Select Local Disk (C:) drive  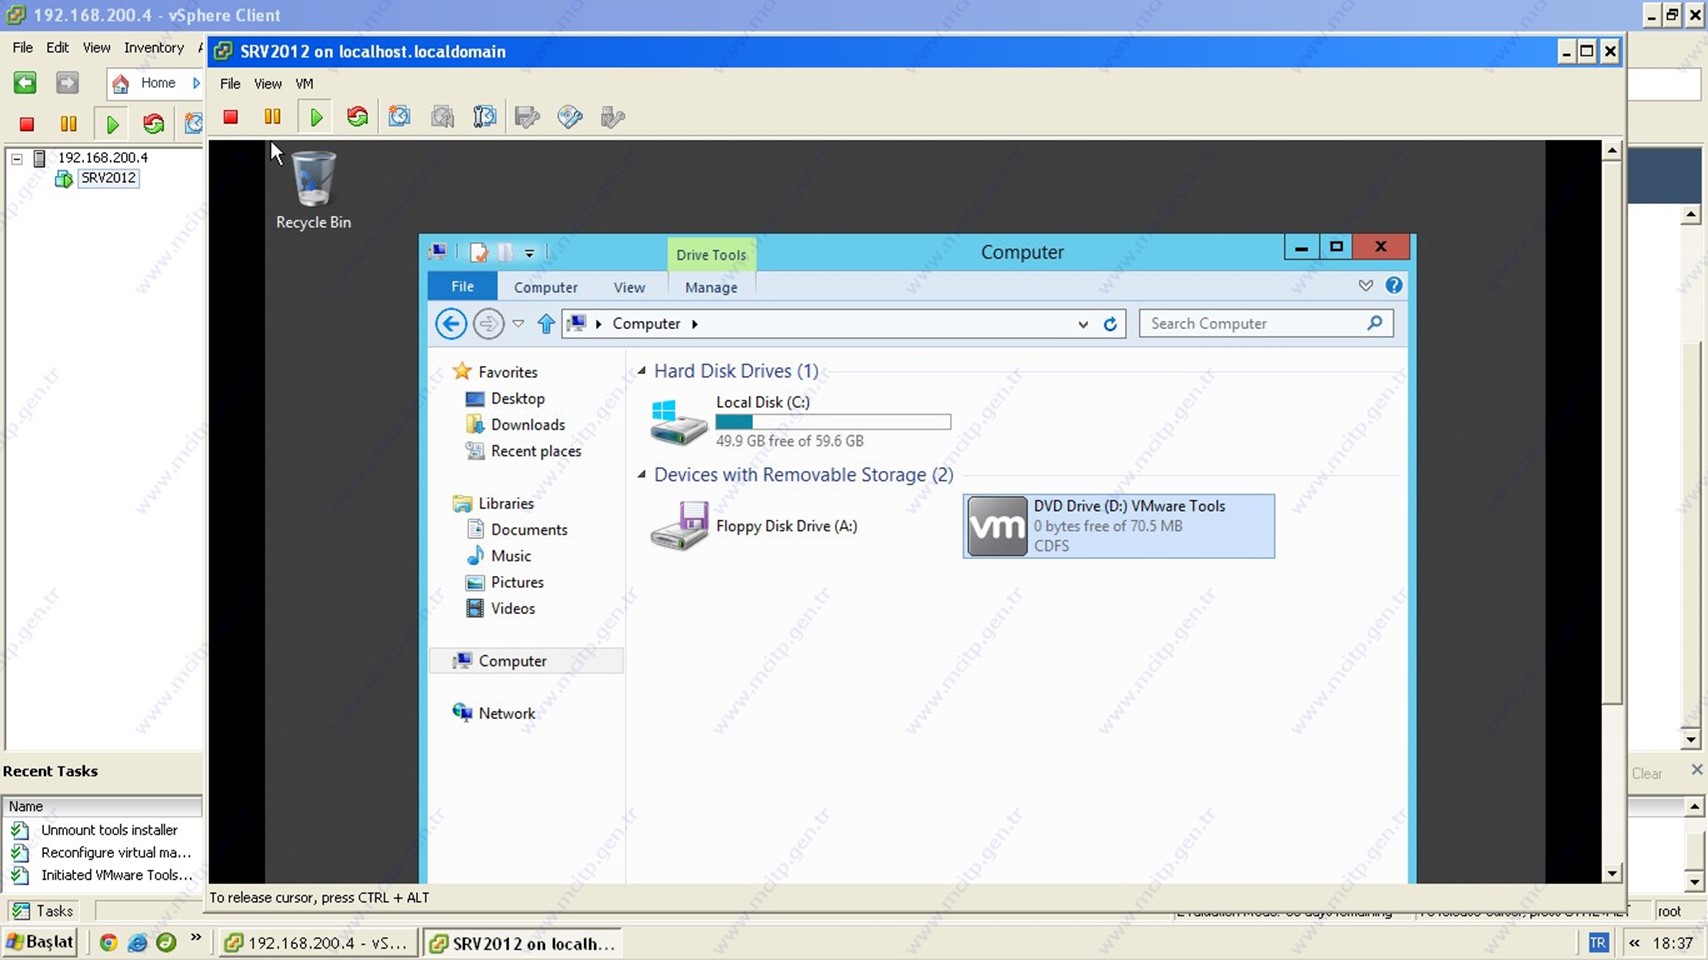800,421
